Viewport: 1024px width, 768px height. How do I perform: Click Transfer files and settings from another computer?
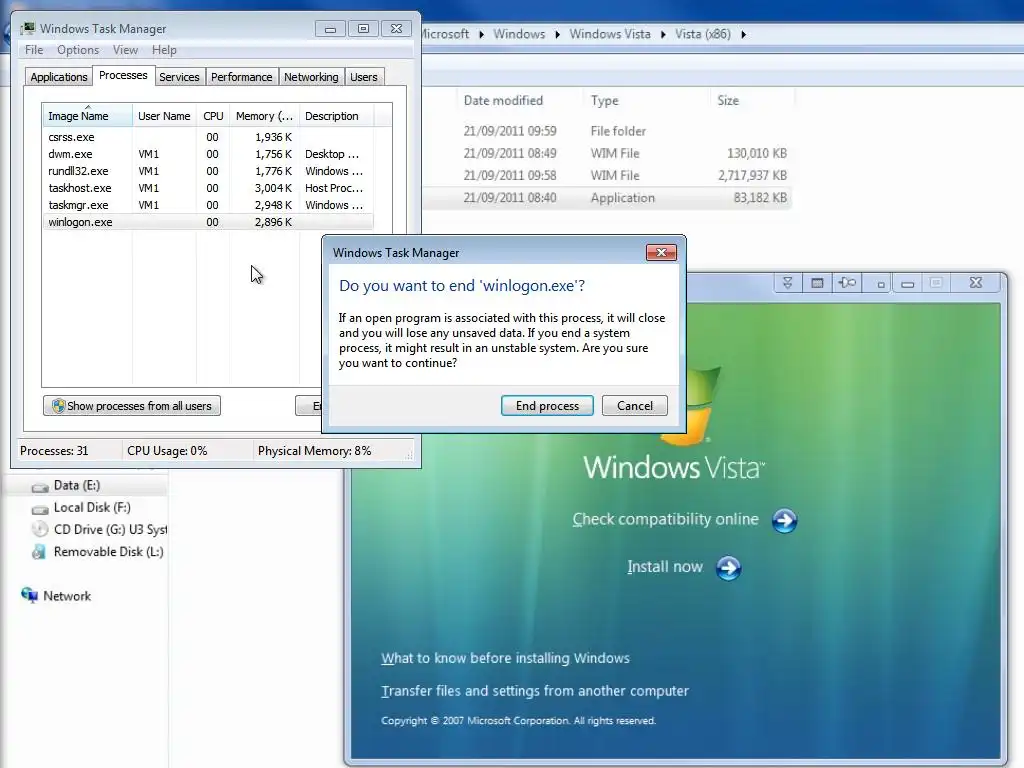pyautogui.click(x=535, y=691)
